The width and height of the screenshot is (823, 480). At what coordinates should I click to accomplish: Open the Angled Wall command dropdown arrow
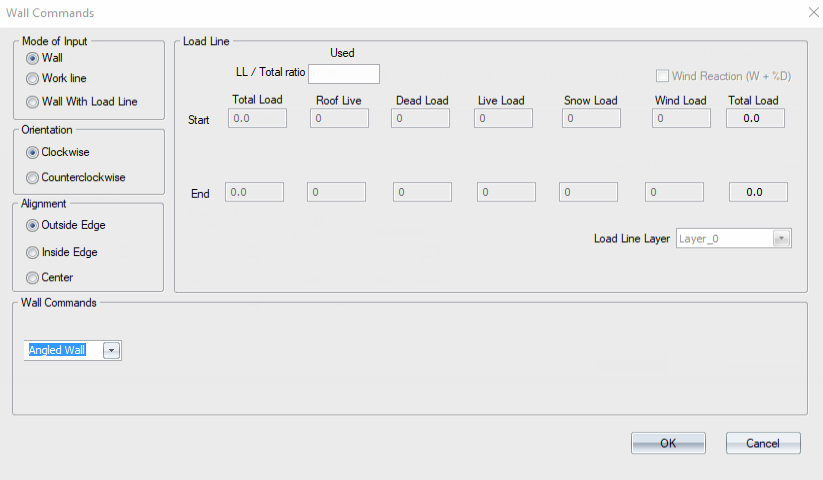112,350
